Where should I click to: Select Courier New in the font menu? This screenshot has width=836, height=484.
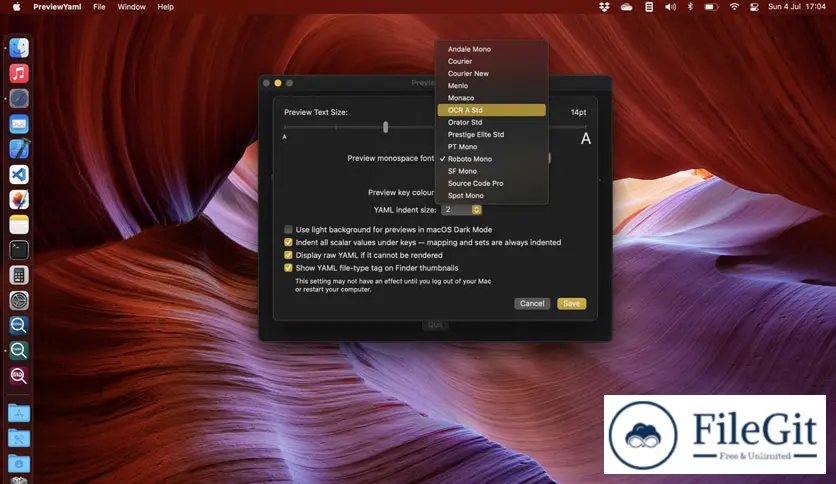pyautogui.click(x=492, y=74)
